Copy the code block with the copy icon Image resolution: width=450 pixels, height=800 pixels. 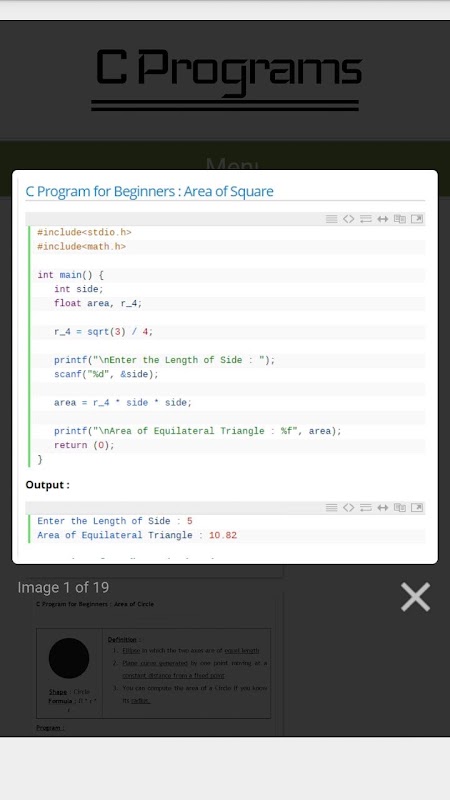tap(399, 219)
